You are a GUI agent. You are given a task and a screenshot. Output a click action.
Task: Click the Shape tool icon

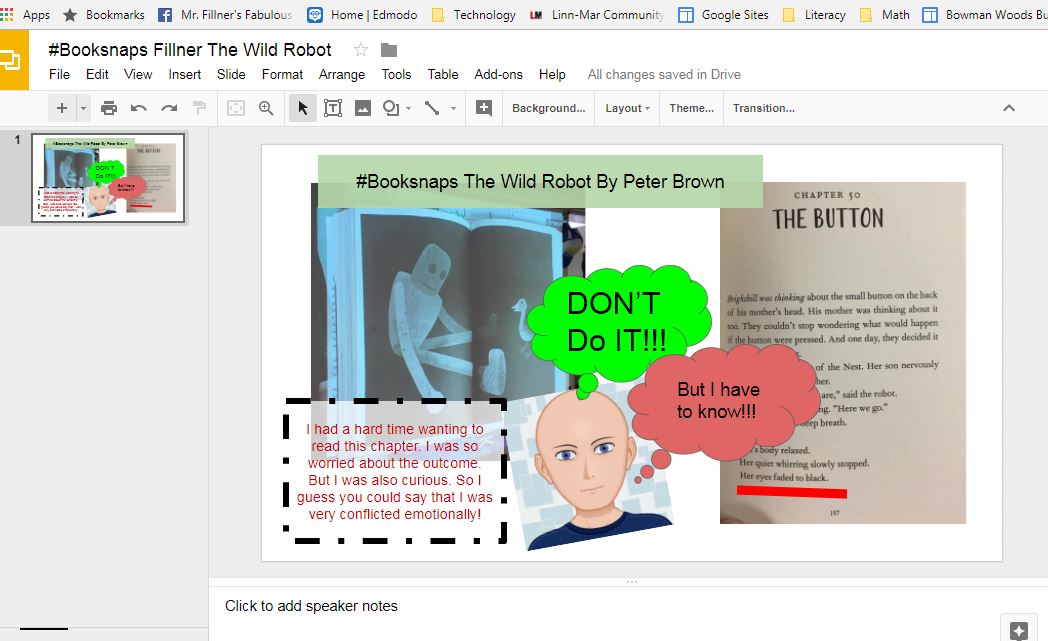(391, 108)
